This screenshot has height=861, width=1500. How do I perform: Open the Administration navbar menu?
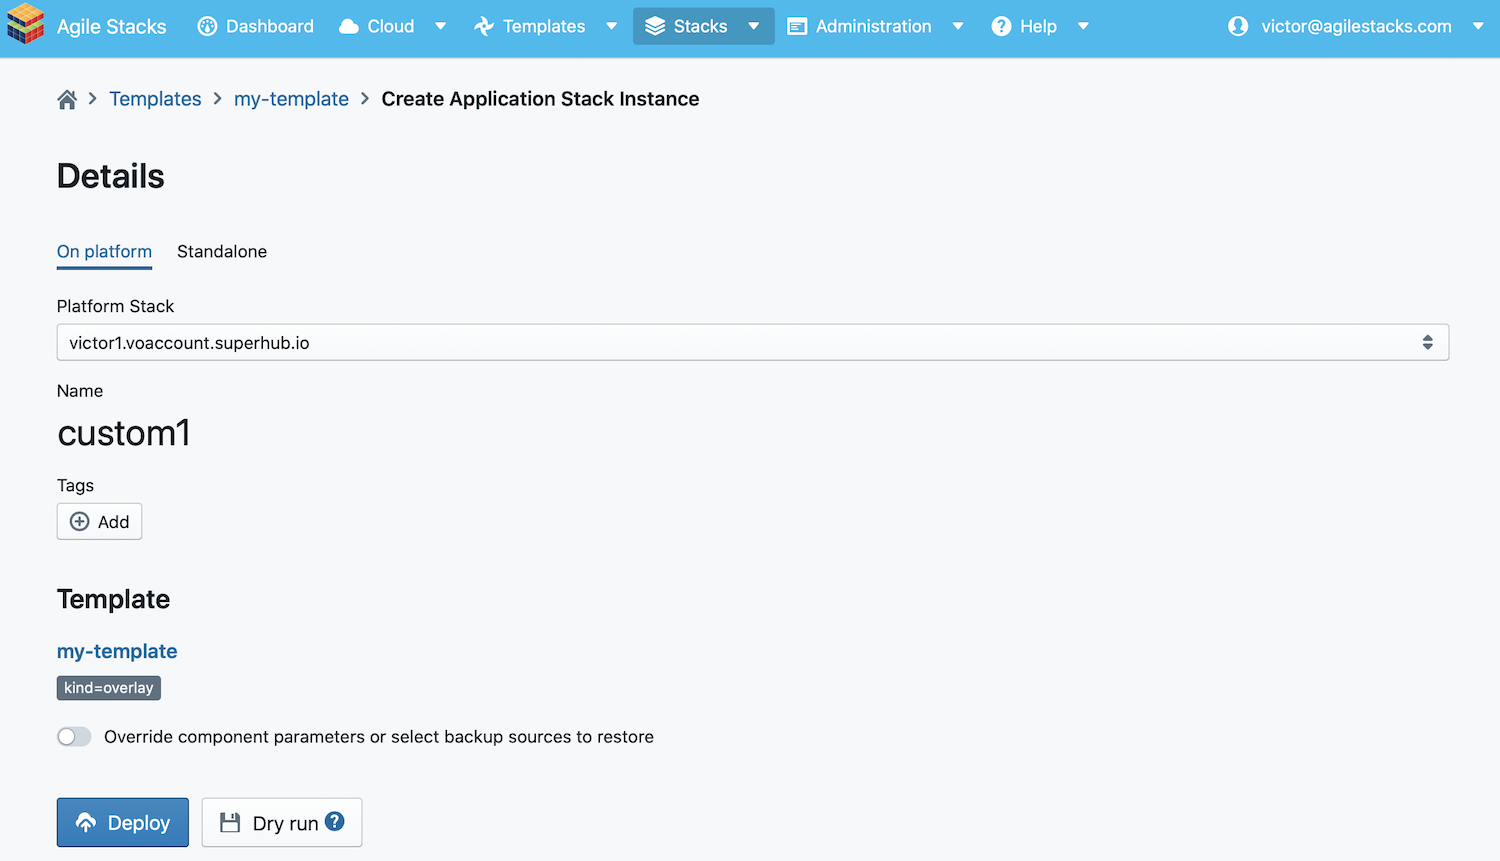(x=873, y=26)
